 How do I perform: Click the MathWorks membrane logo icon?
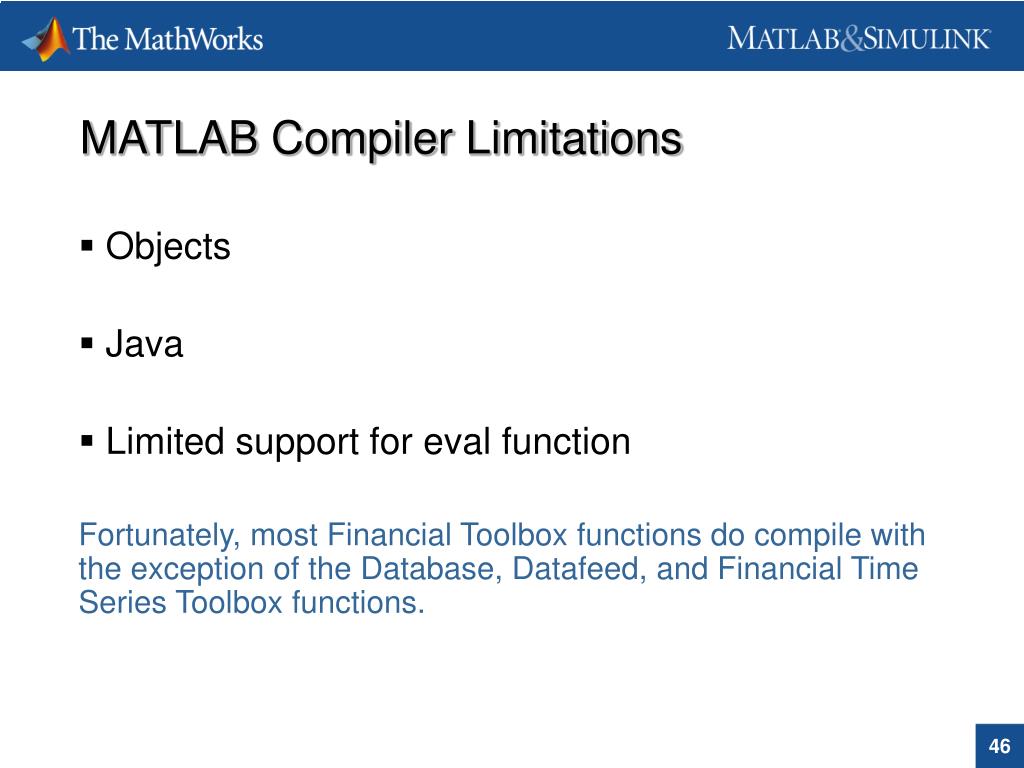coord(46,39)
